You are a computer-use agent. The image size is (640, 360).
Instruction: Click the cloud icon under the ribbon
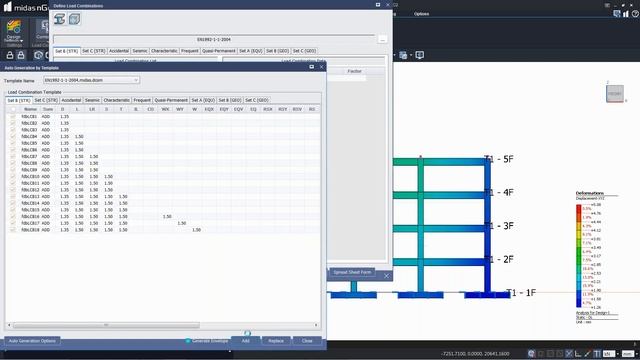[38, 55]
